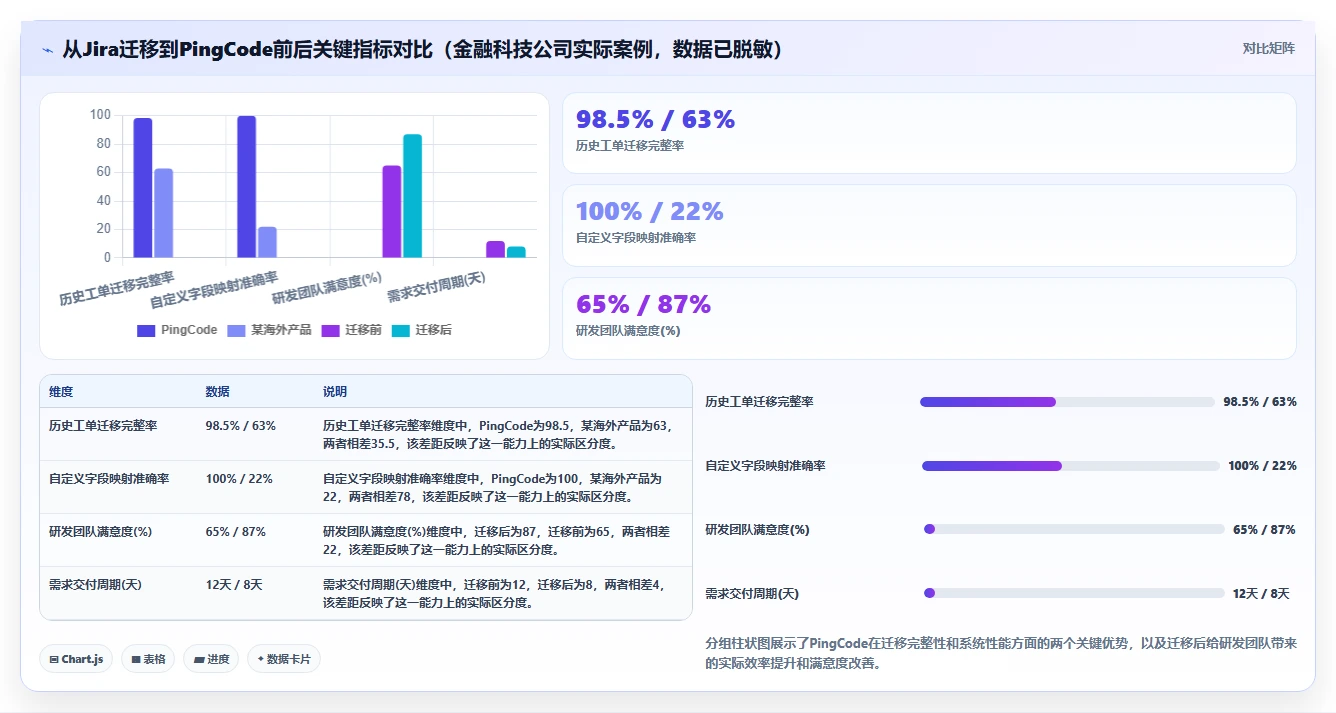Click the lightning icon beside the title
Screen dimensions: 1336x713
coord(47,49)
